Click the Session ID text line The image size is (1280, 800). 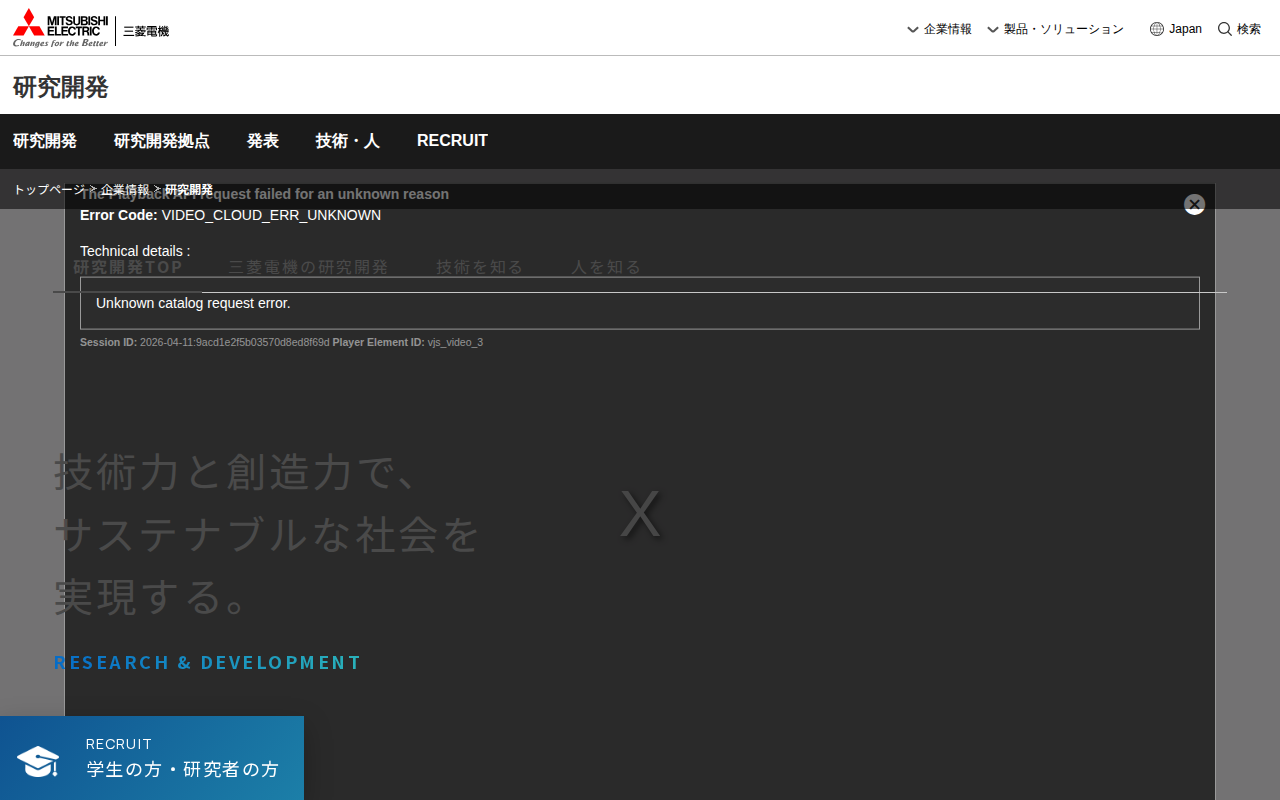[281, 342]
